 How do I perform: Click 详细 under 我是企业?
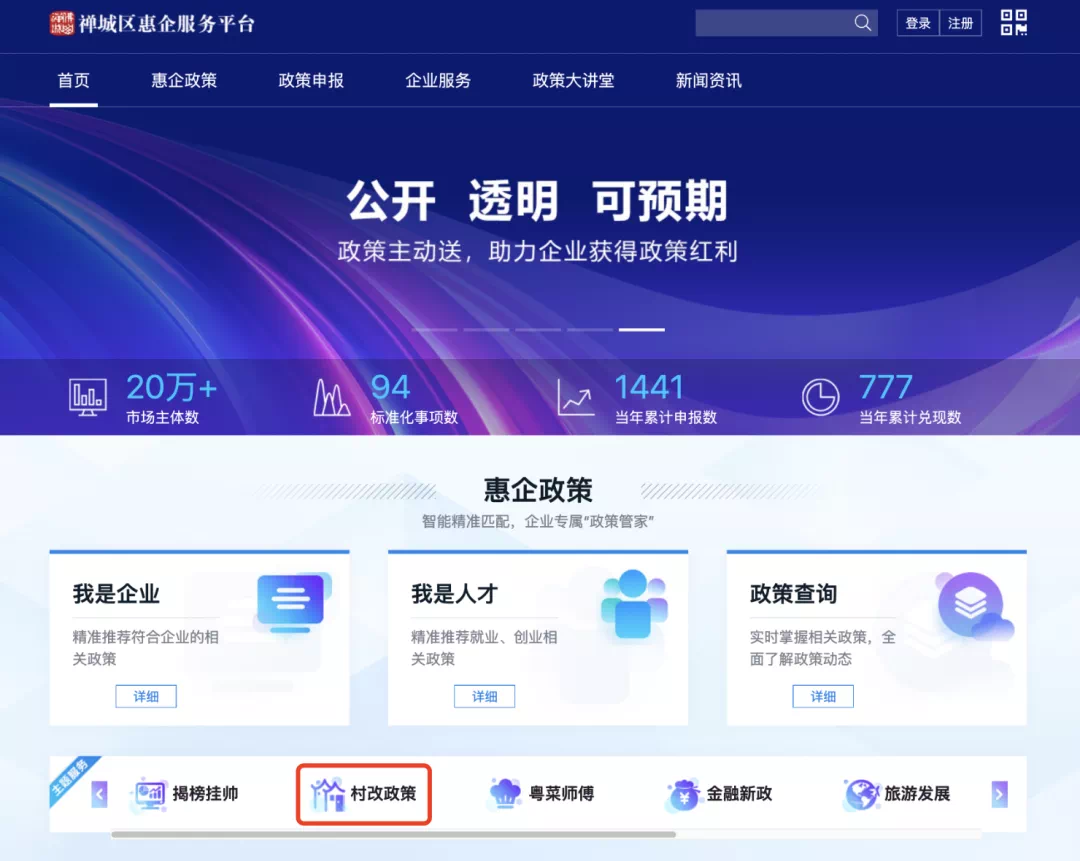click(146, 696)
